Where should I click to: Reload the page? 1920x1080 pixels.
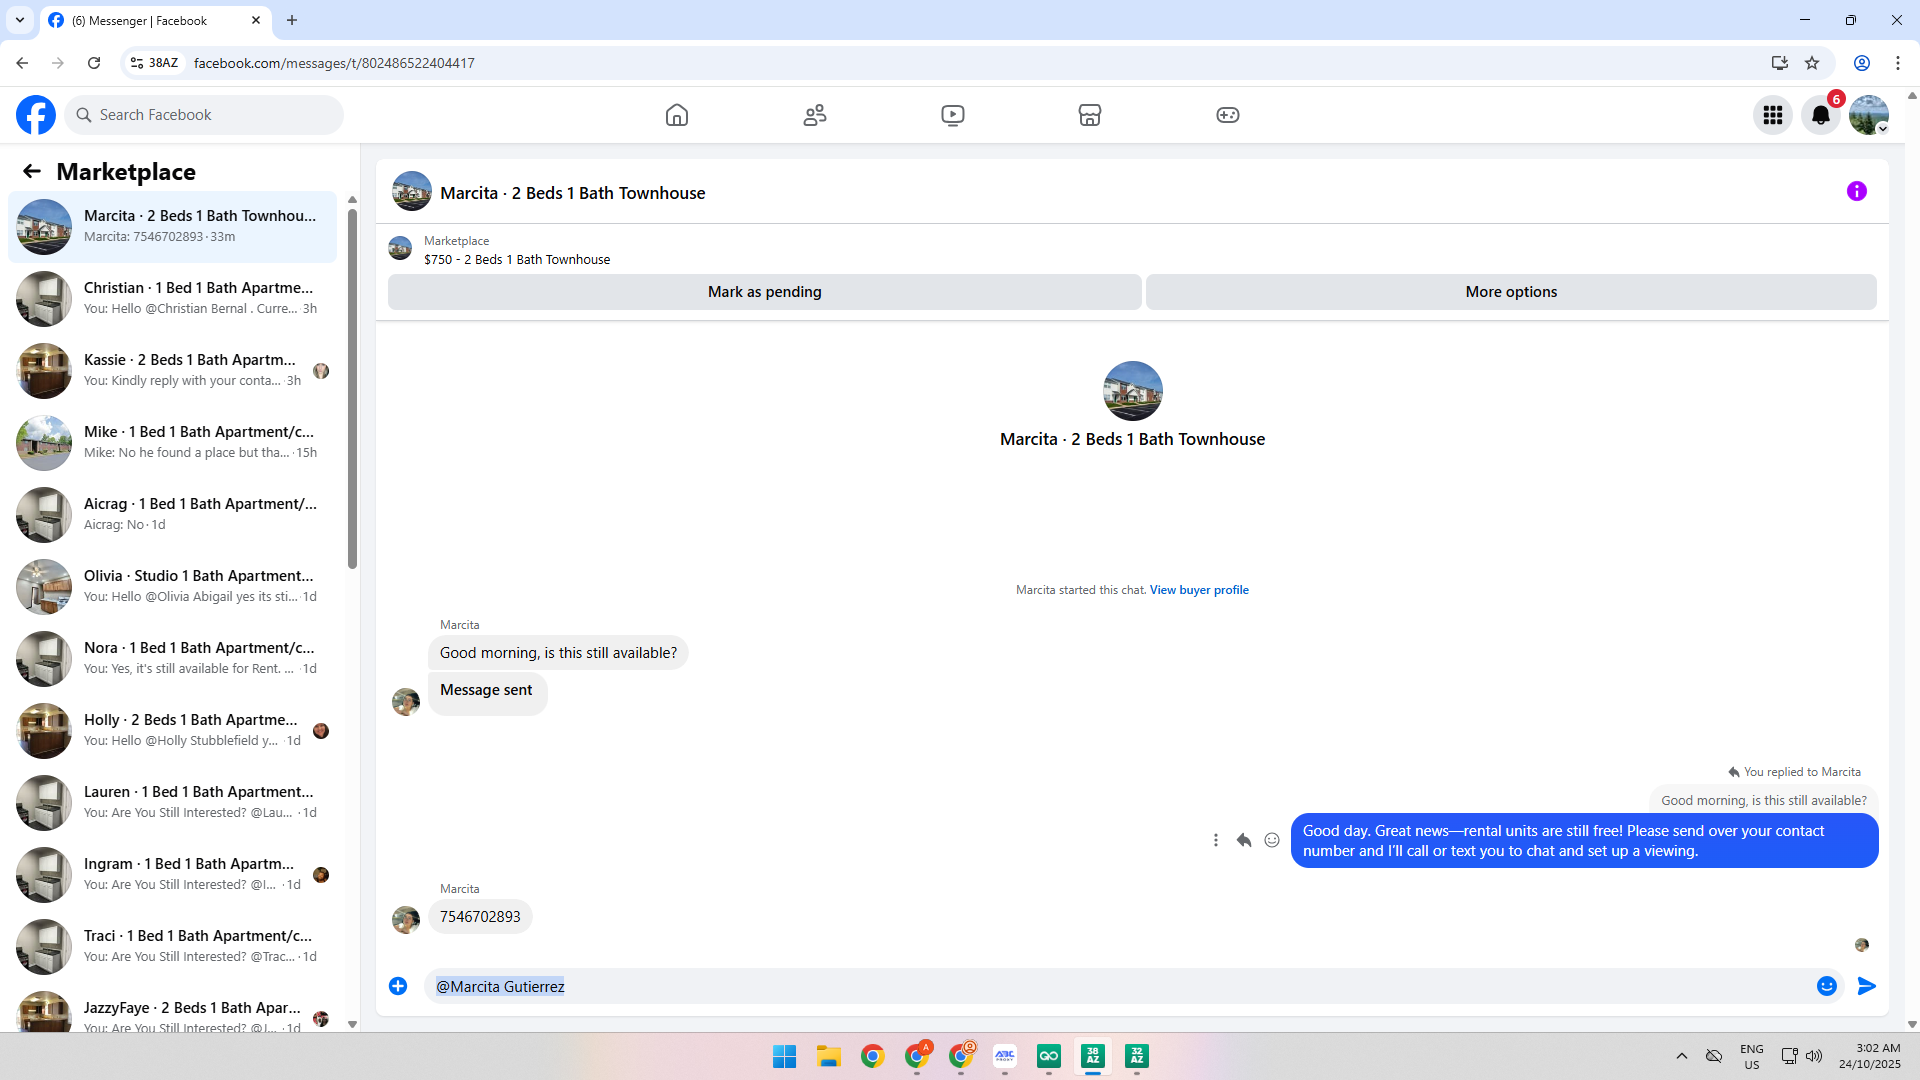point(94,63)
